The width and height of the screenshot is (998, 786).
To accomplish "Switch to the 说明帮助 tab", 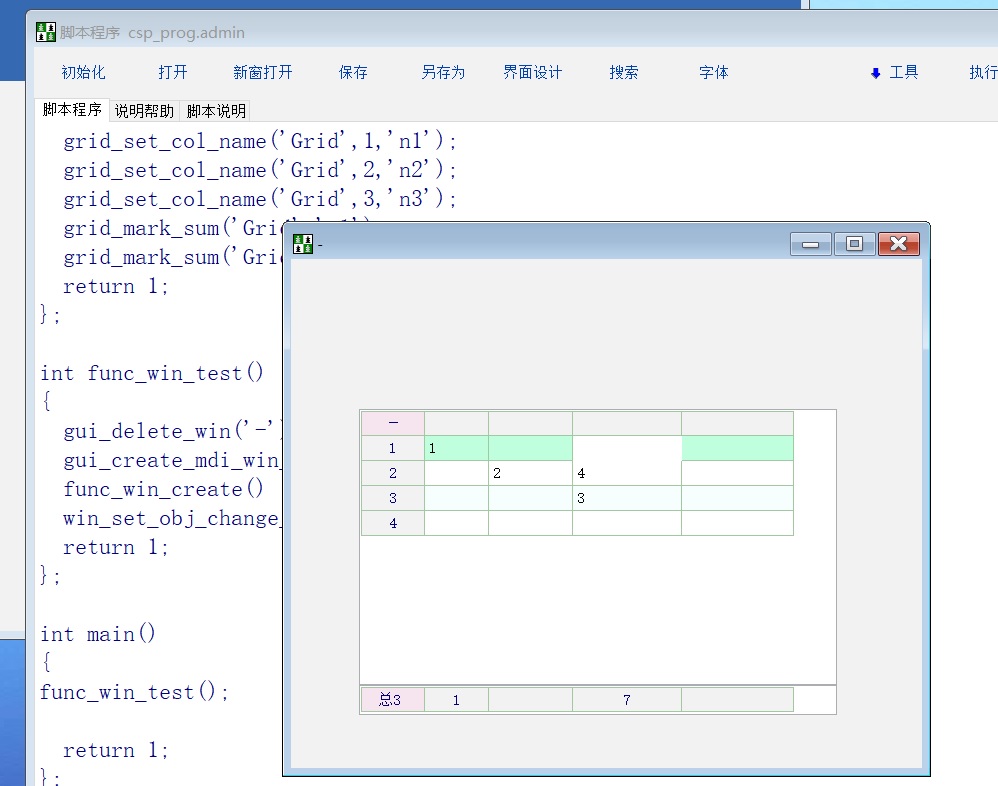I will click(x=144, y=111).
